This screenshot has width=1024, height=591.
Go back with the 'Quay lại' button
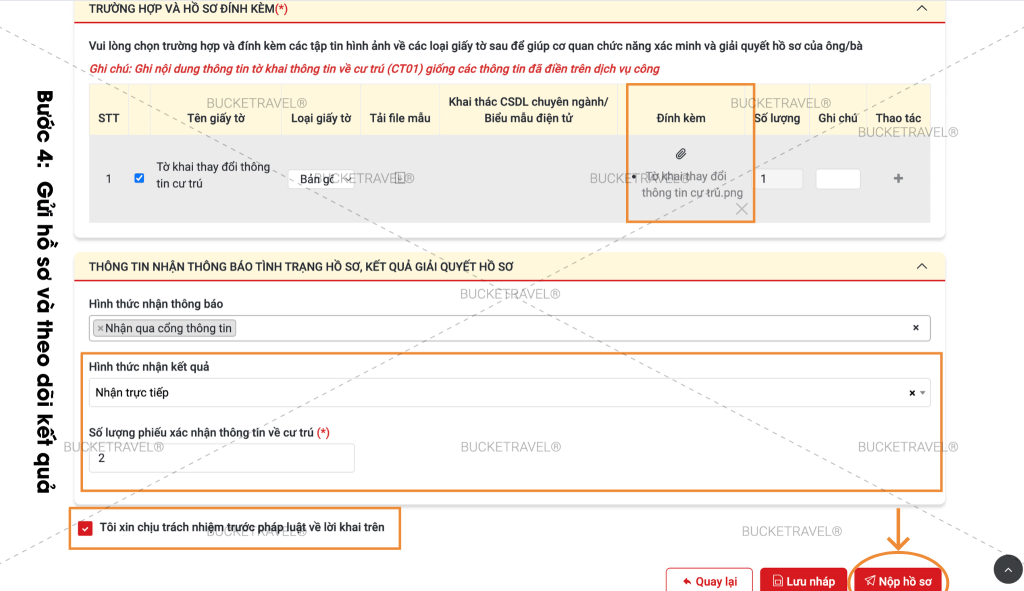click(709, 581)
